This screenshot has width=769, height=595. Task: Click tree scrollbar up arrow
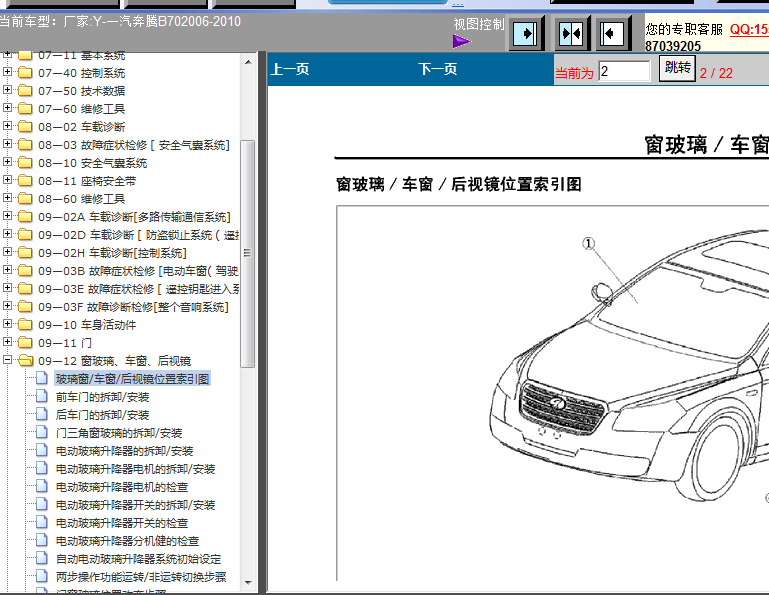coord(248,62)
